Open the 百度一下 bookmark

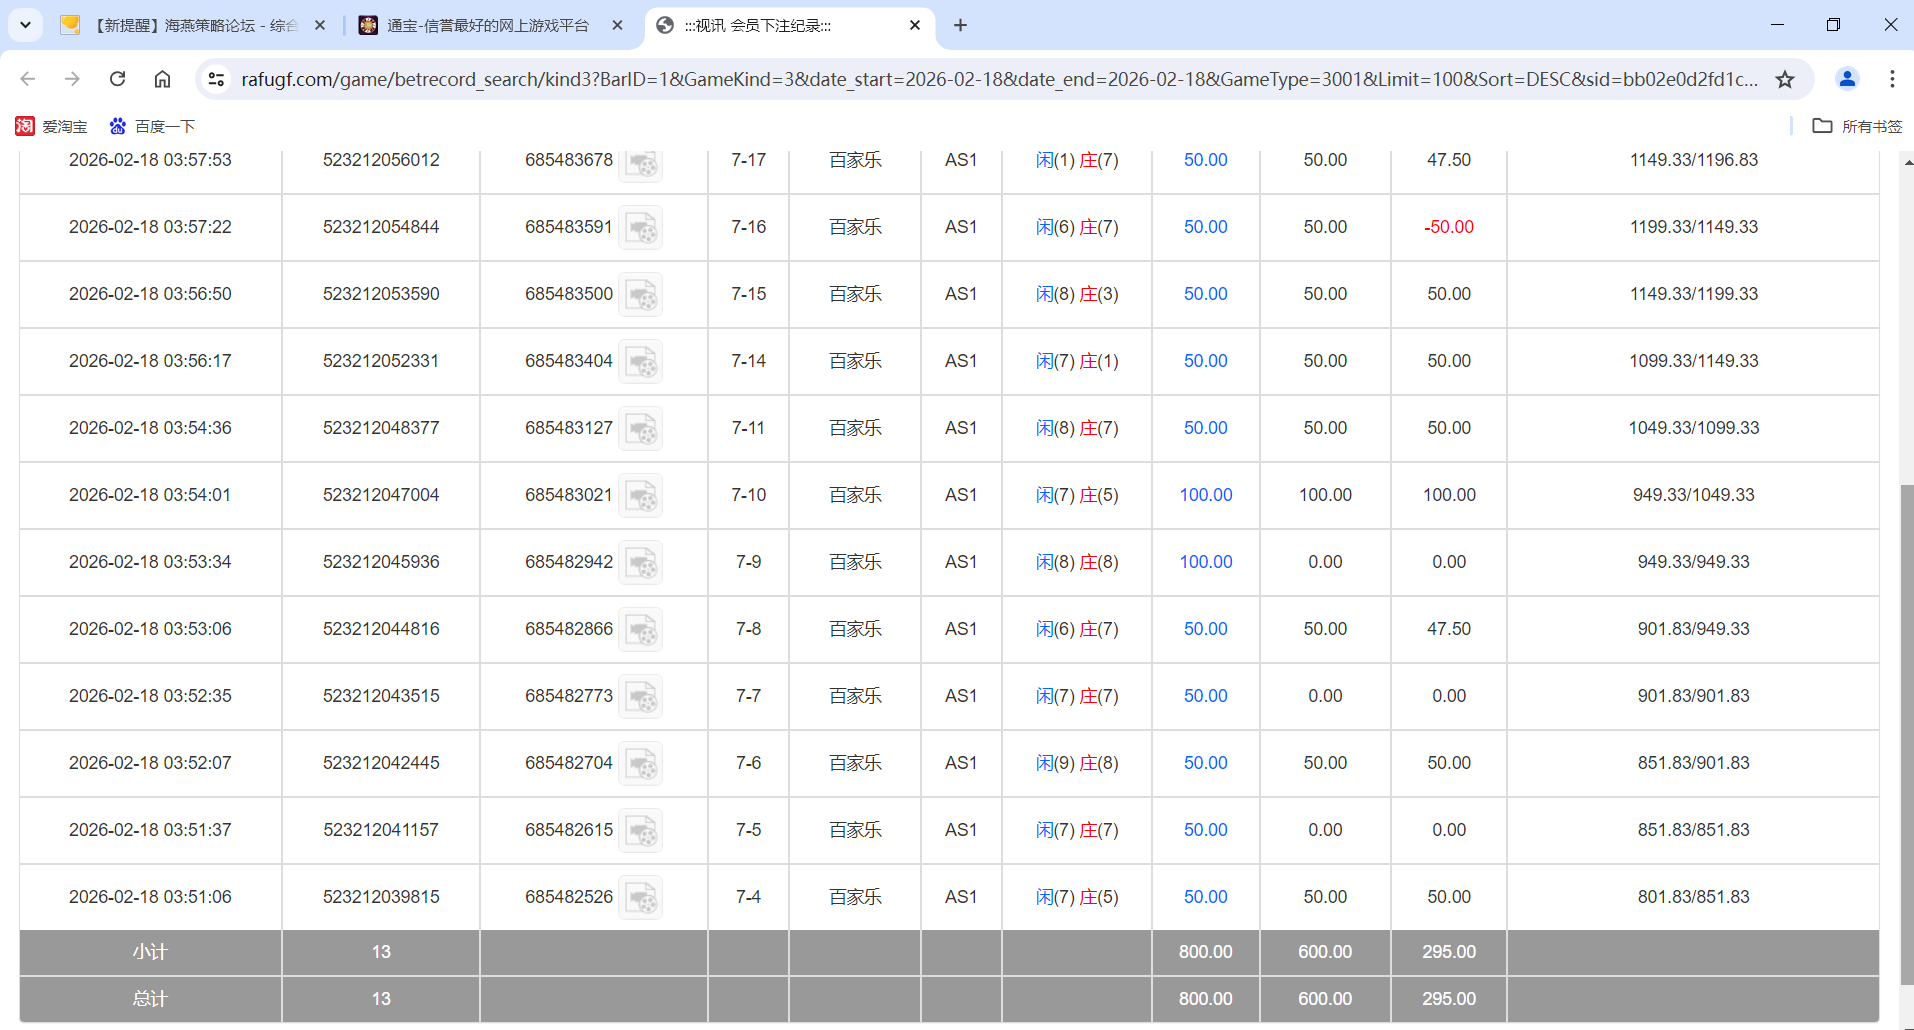click(152, 125)
